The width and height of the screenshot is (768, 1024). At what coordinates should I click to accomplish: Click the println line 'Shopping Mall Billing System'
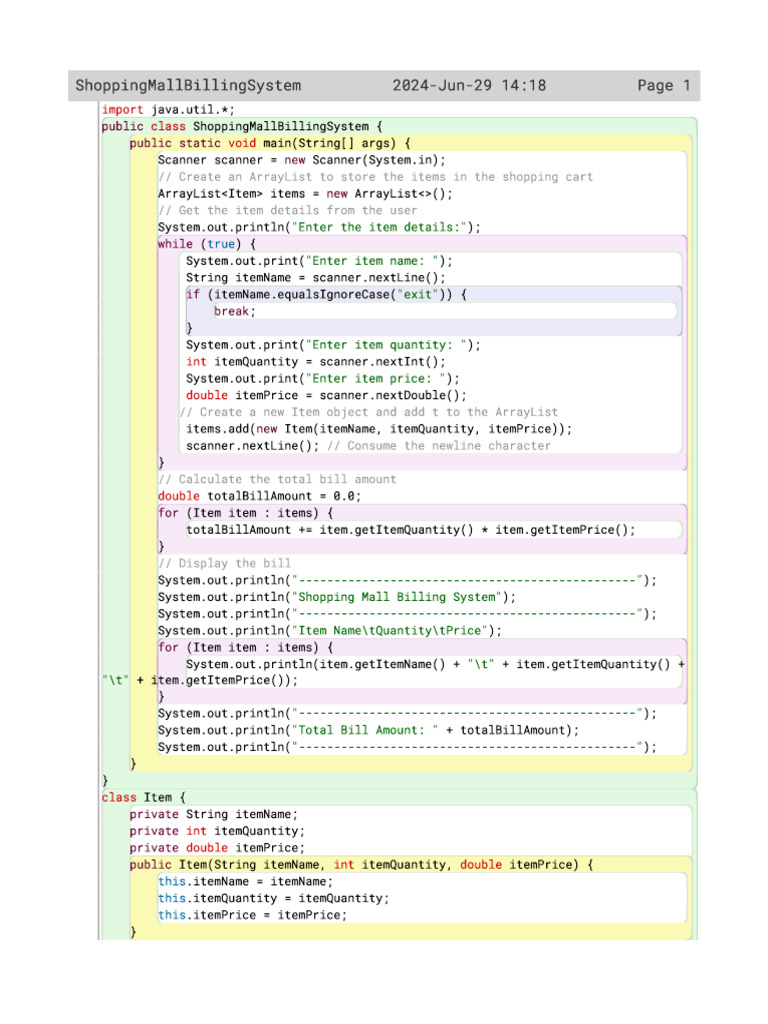[x=336, y=598]
